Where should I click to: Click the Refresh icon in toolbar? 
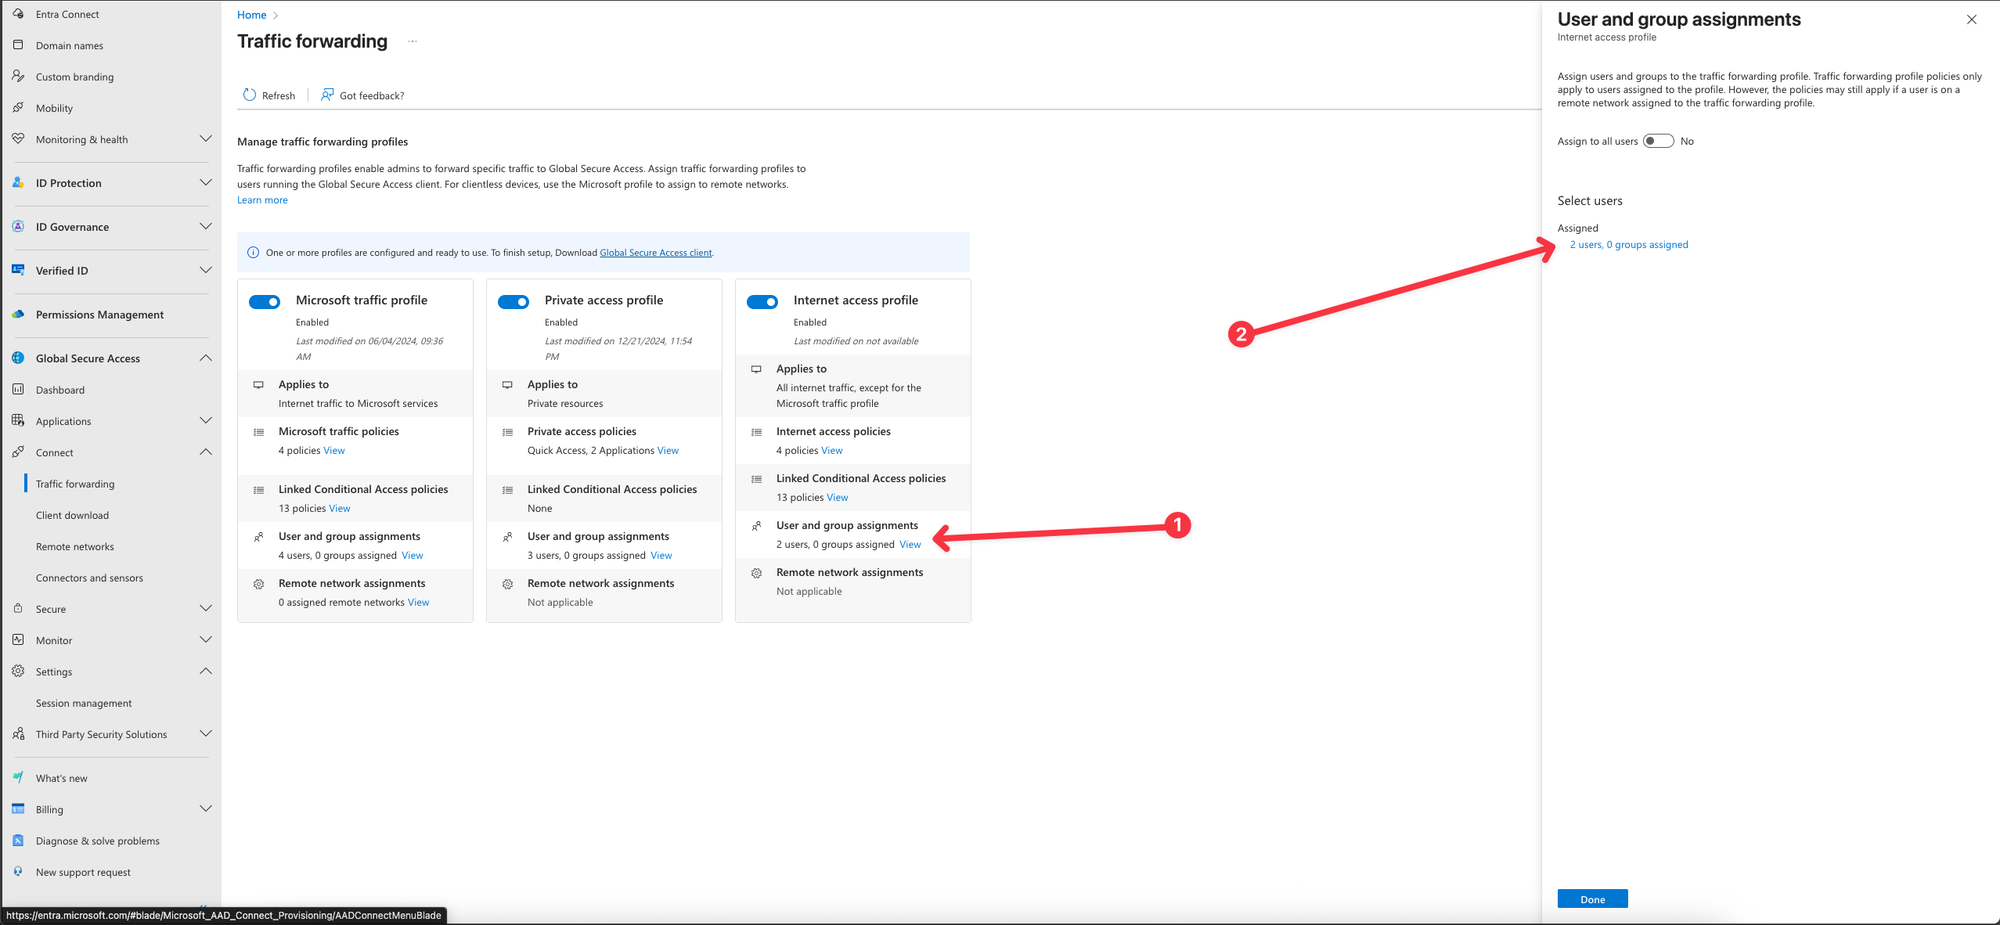[x=249, y=95]
